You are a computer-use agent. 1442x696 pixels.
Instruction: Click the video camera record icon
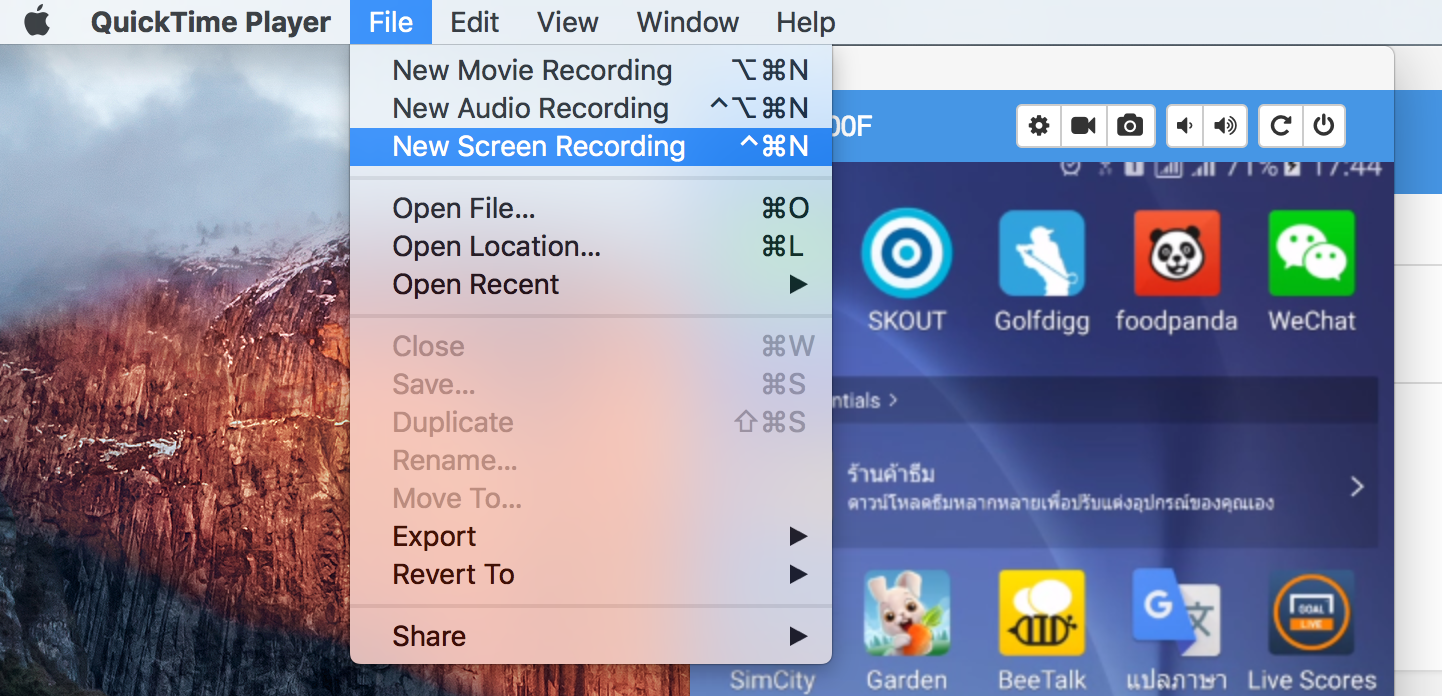coord(1084,126)
